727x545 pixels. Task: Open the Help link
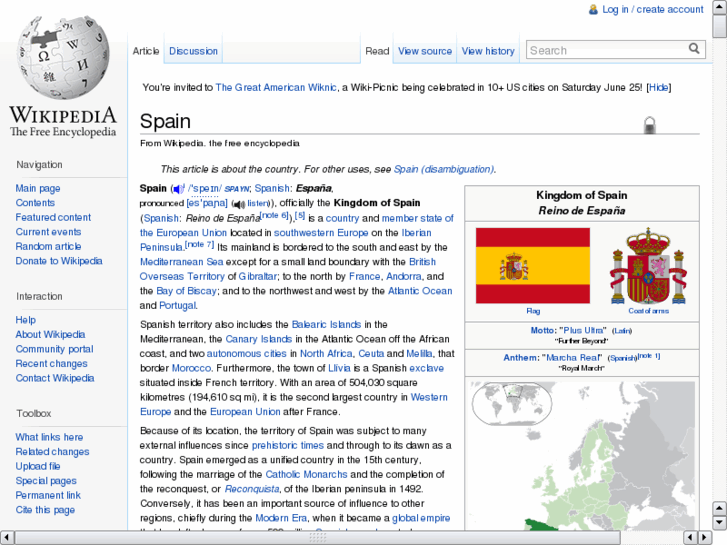tap(26, 320)
